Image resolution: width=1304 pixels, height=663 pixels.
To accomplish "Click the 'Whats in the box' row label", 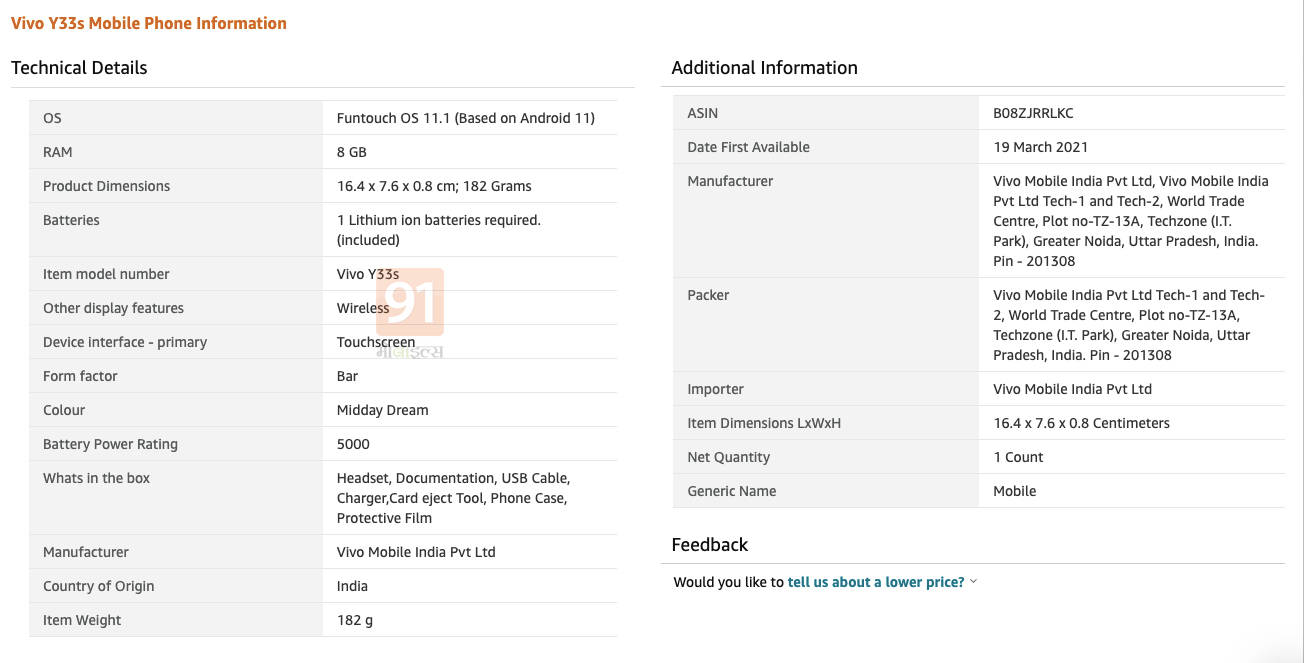I will tap(96, 478).
